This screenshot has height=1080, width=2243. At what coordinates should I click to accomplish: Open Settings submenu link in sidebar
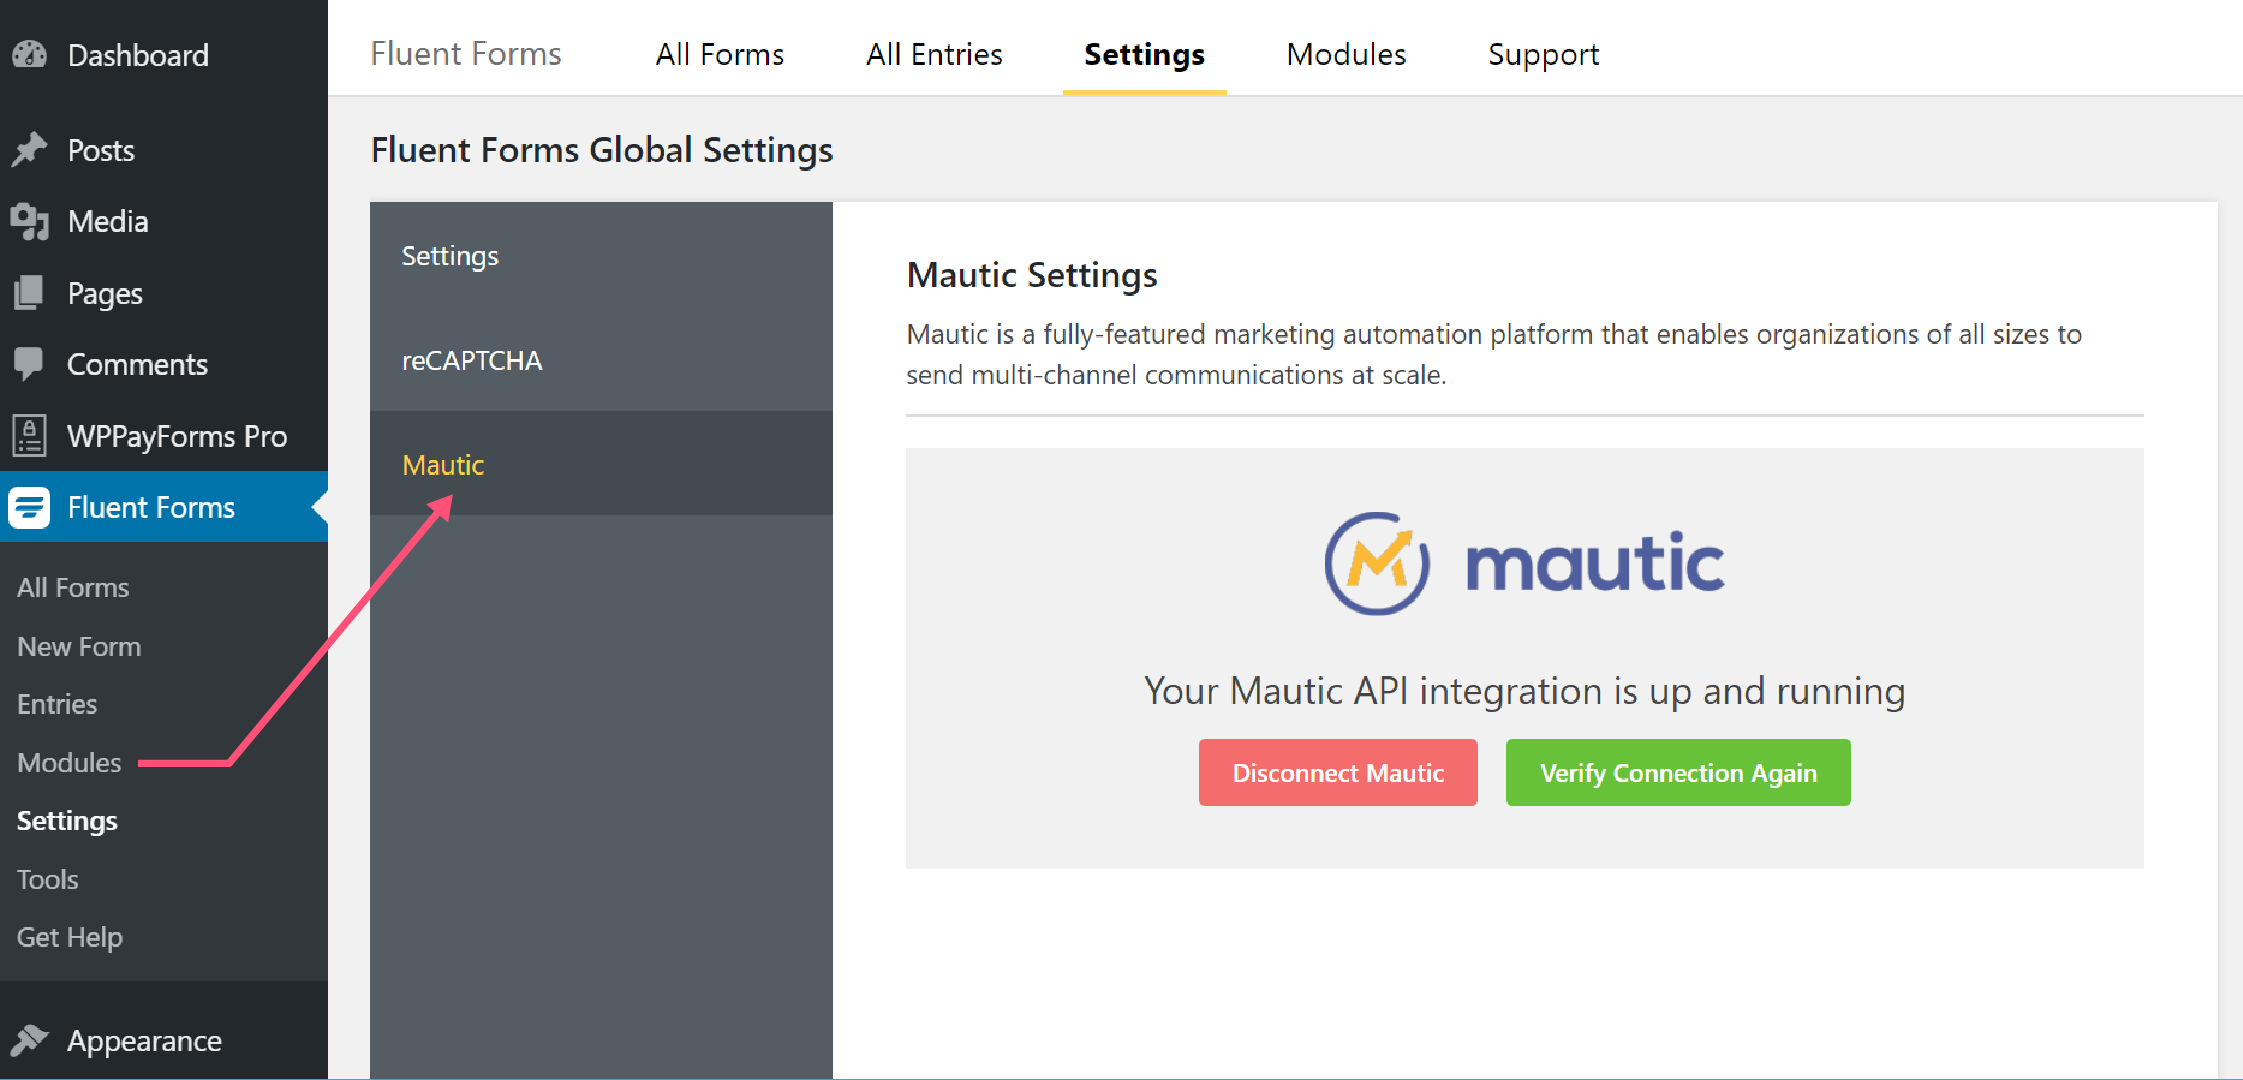pyautogui.click(x=67, y=821)
